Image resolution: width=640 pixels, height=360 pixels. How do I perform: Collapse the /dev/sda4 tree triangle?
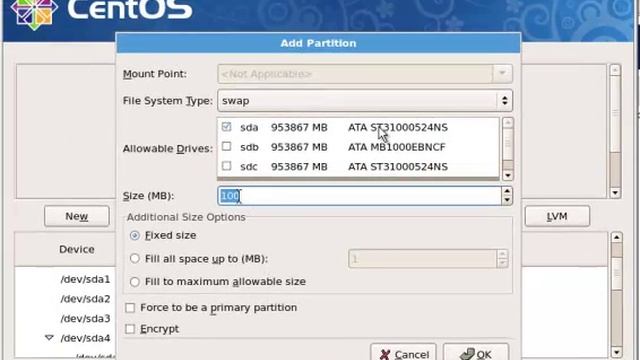49,338
